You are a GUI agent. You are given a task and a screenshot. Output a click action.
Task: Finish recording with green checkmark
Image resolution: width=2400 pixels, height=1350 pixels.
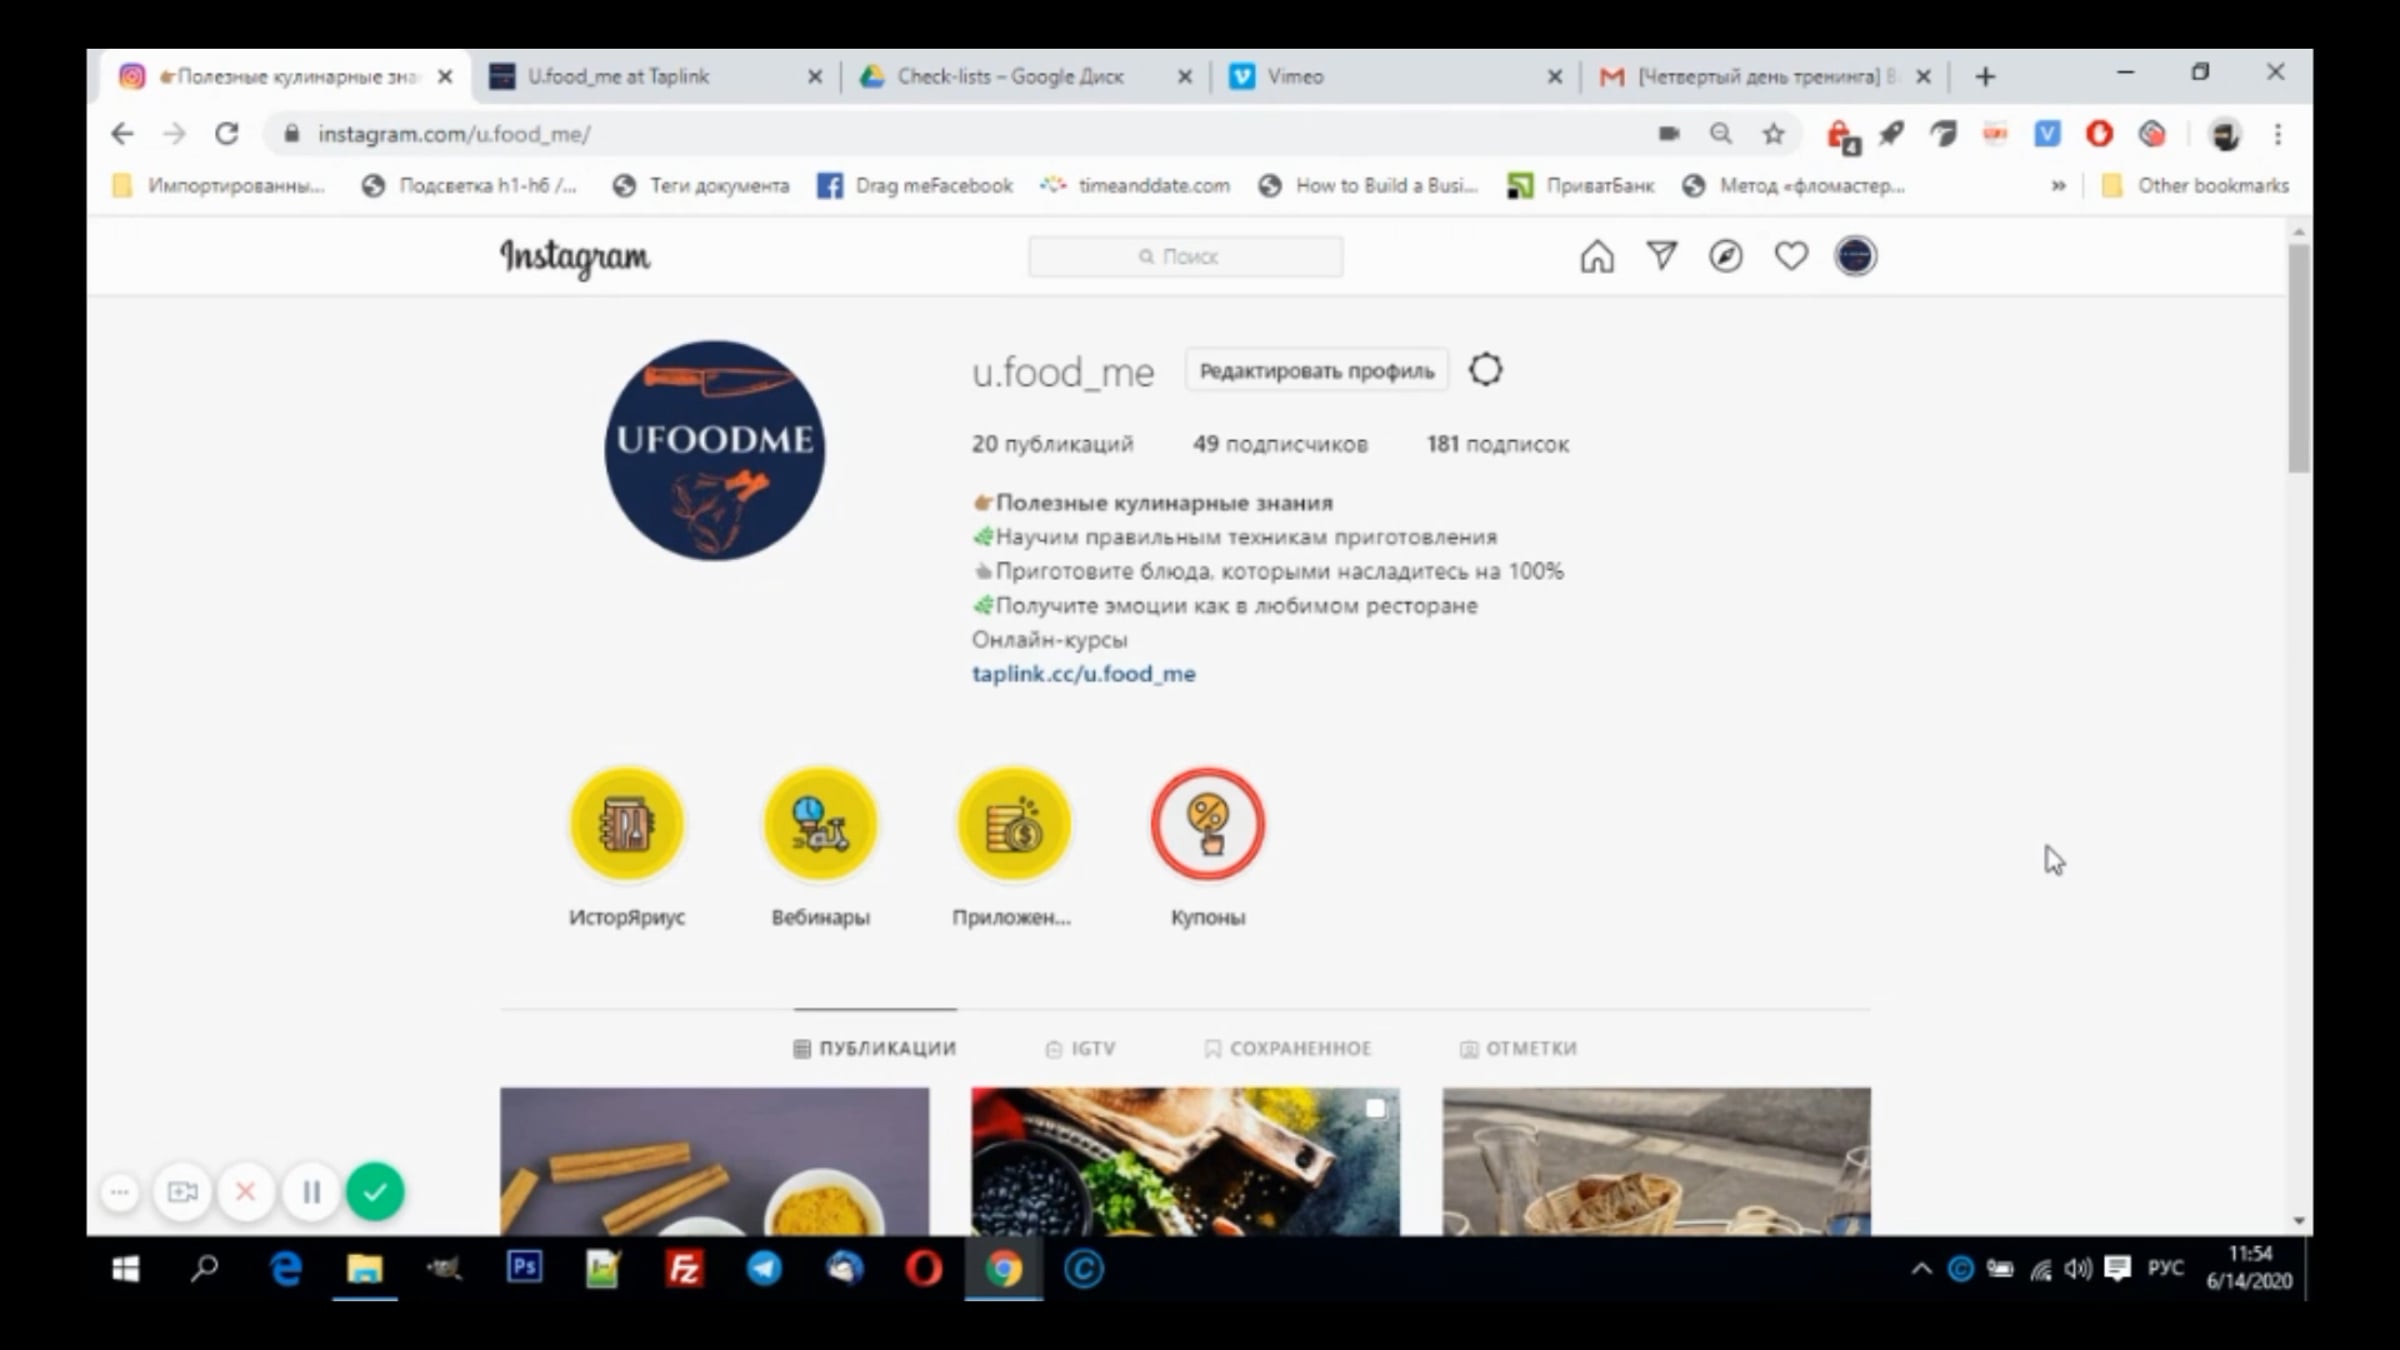tap(375, 1192)
